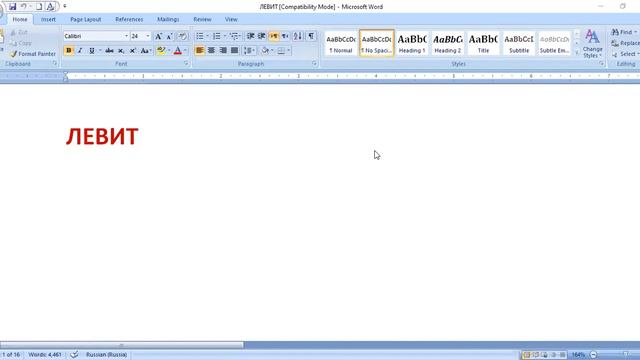Click the zoom out minus button
This screenshot has height=360, width=640.
[x=593, y=355]
